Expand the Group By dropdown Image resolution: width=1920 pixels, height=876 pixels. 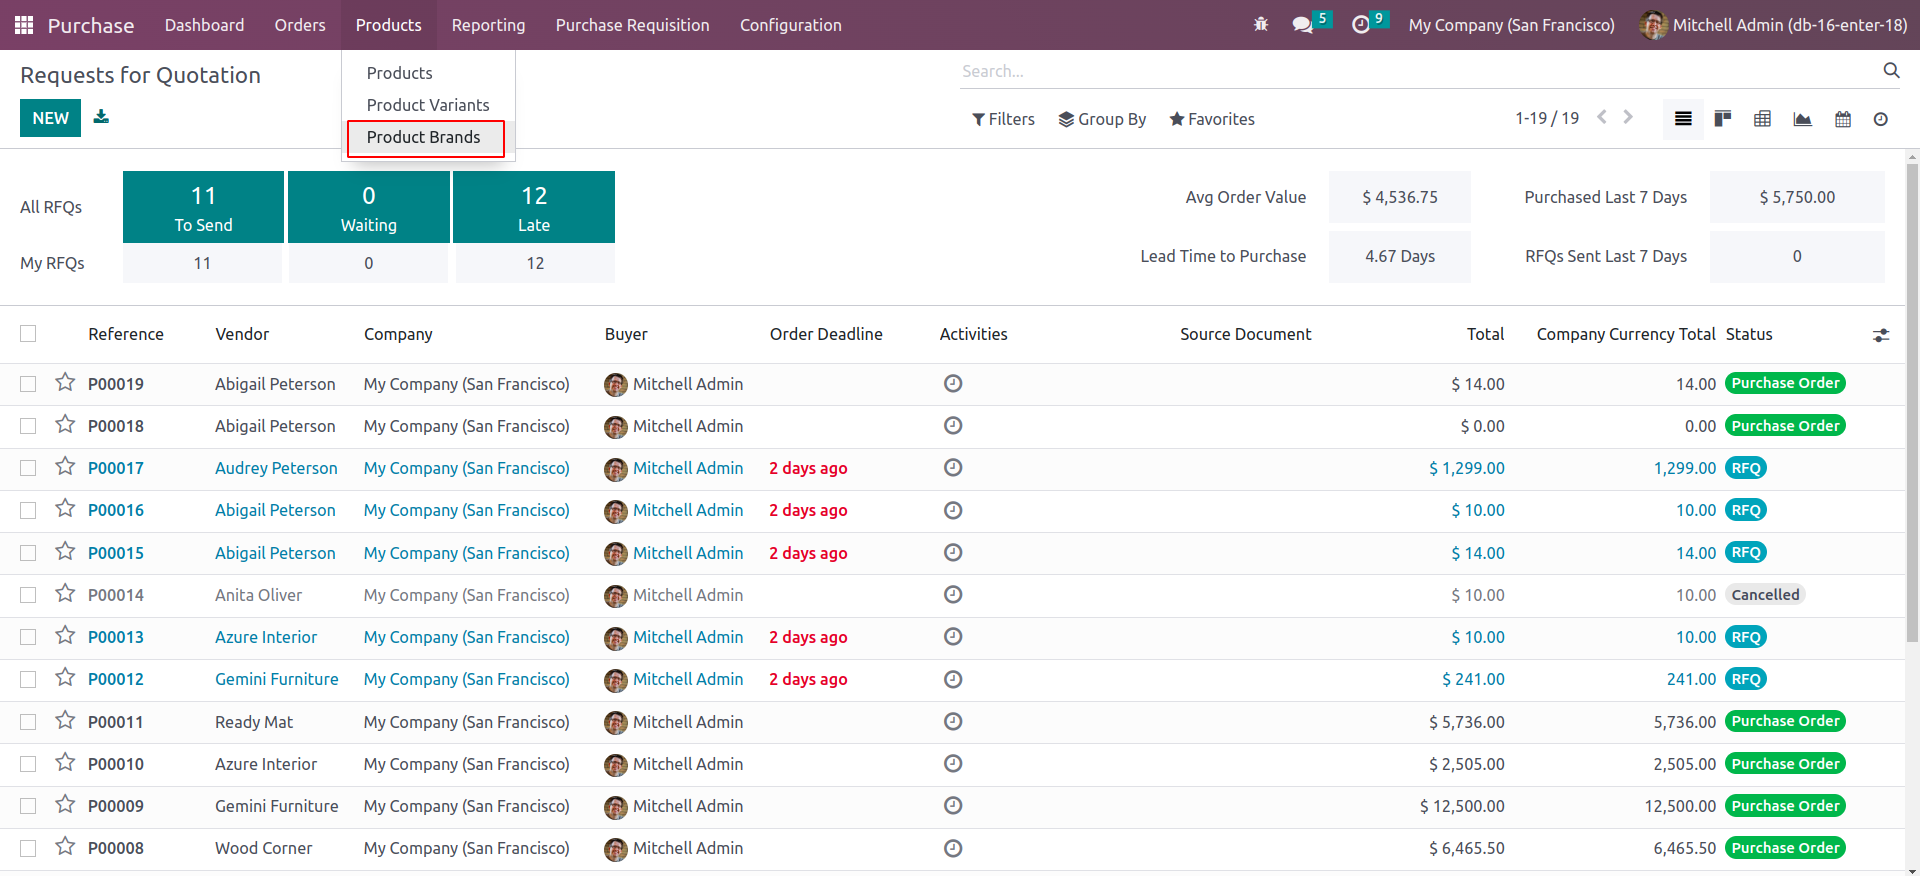click(x=1102, y=119)
